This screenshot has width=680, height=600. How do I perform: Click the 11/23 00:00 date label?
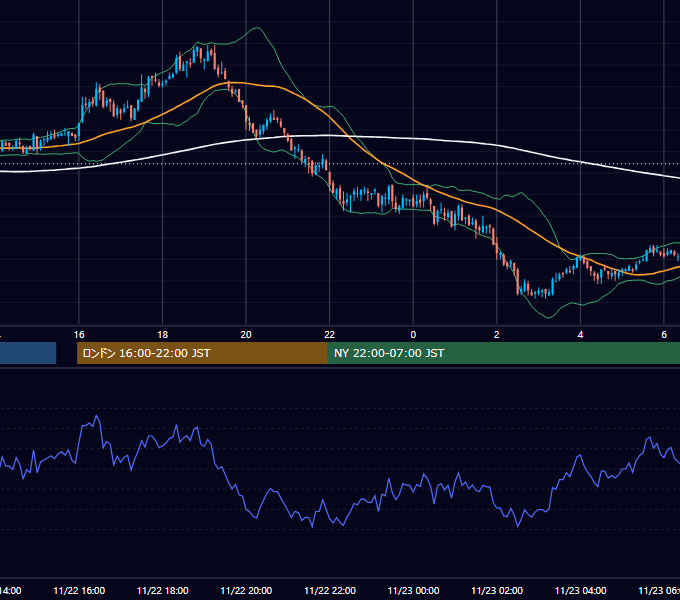pos(413,591)
